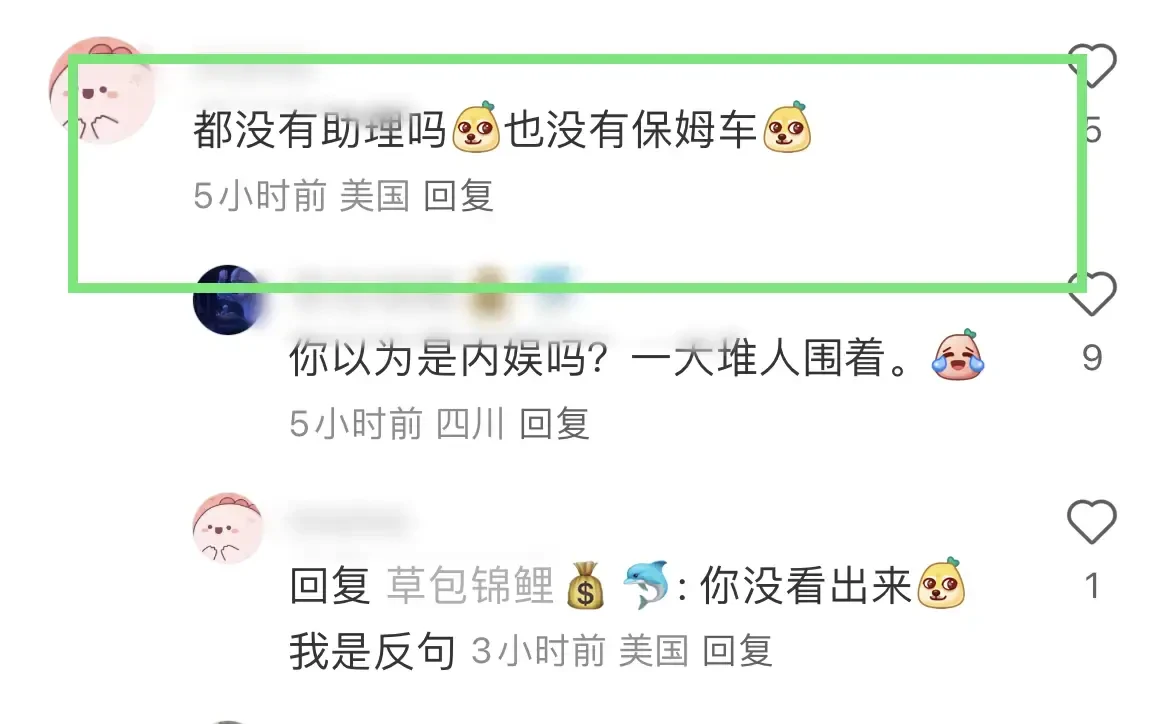
Task: Tap 回复 under the 四川 comment
Action: point(554,424)
